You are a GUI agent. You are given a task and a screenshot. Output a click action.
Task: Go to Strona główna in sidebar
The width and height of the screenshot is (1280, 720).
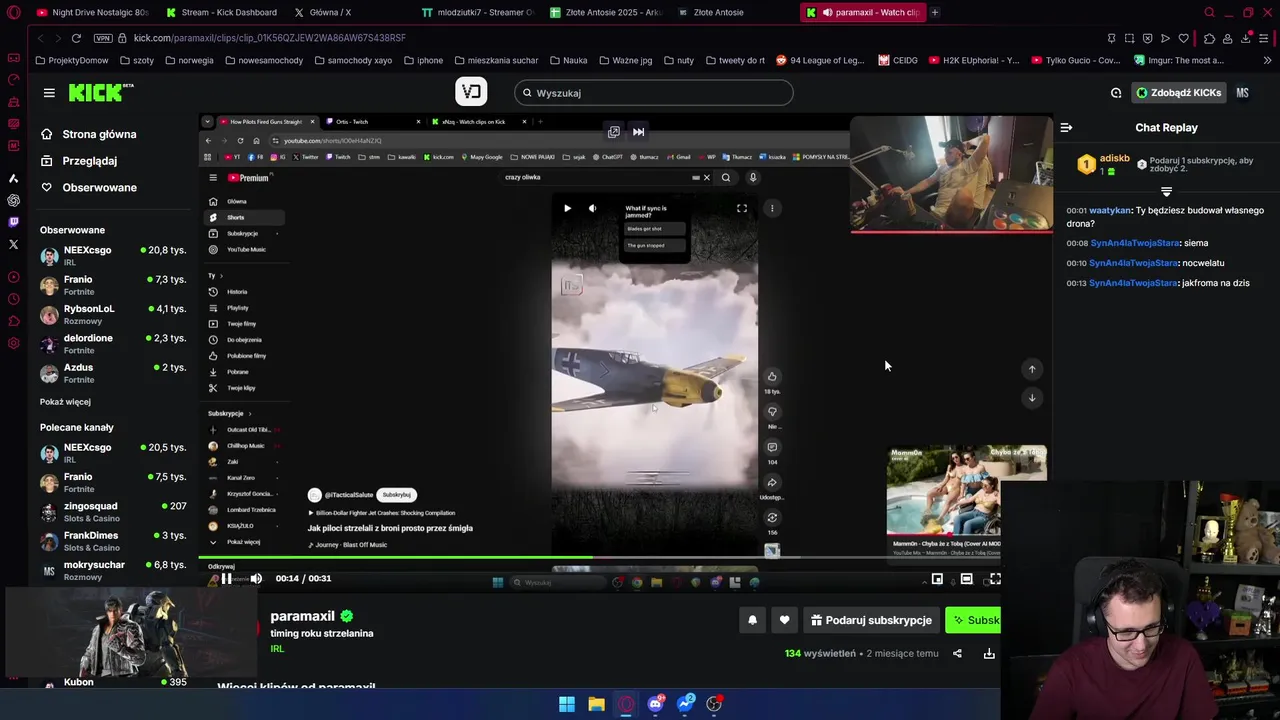[x=88, y=134]
